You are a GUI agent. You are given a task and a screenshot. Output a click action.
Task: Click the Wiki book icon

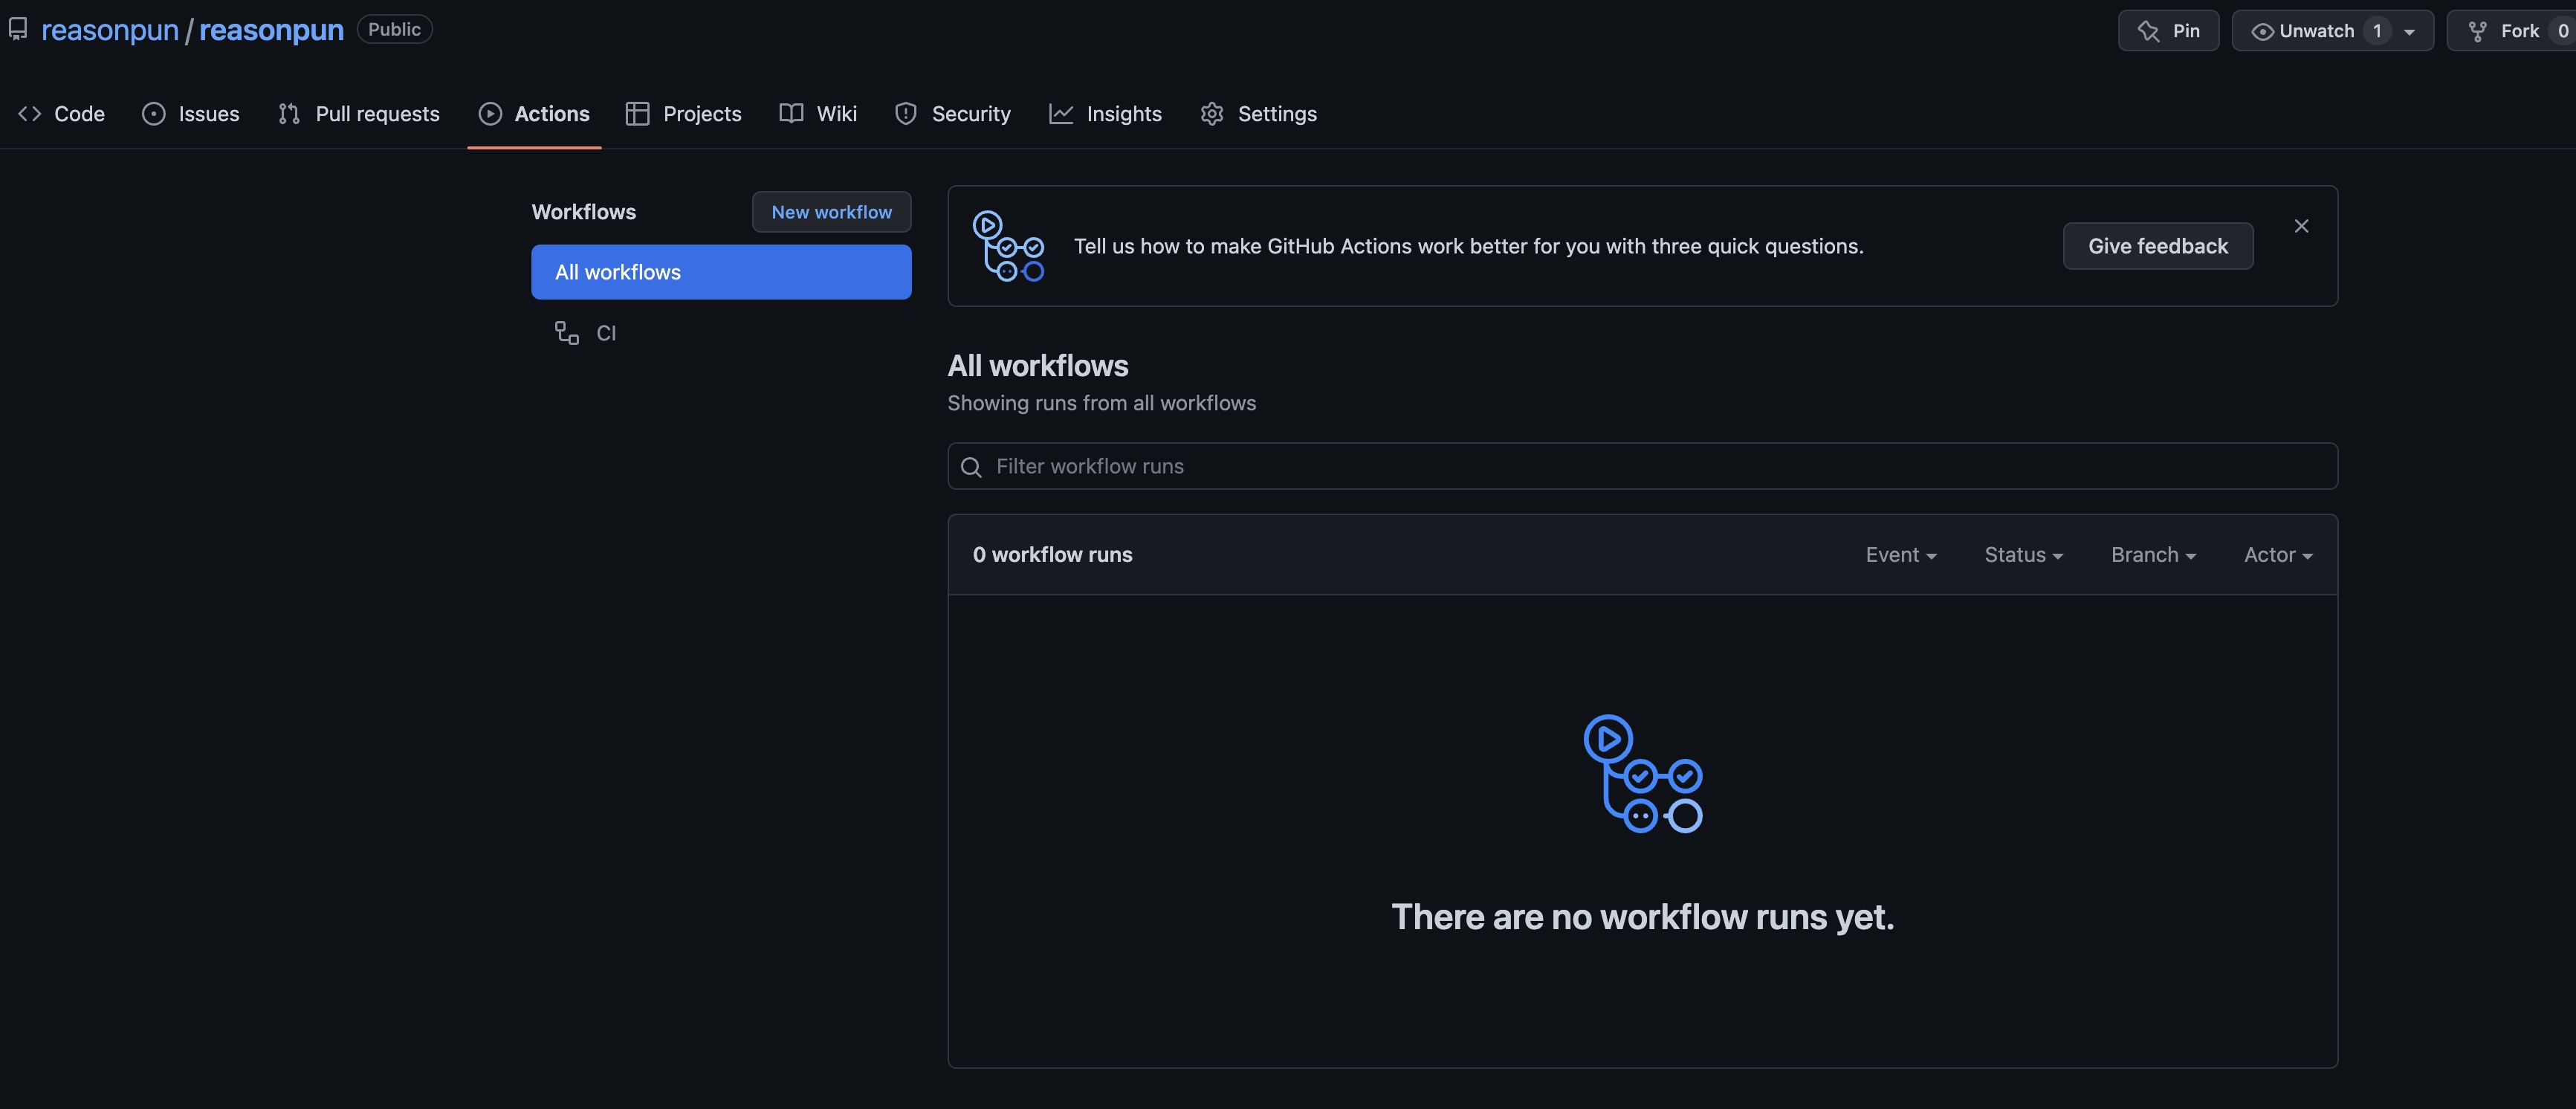pos(791,114)
